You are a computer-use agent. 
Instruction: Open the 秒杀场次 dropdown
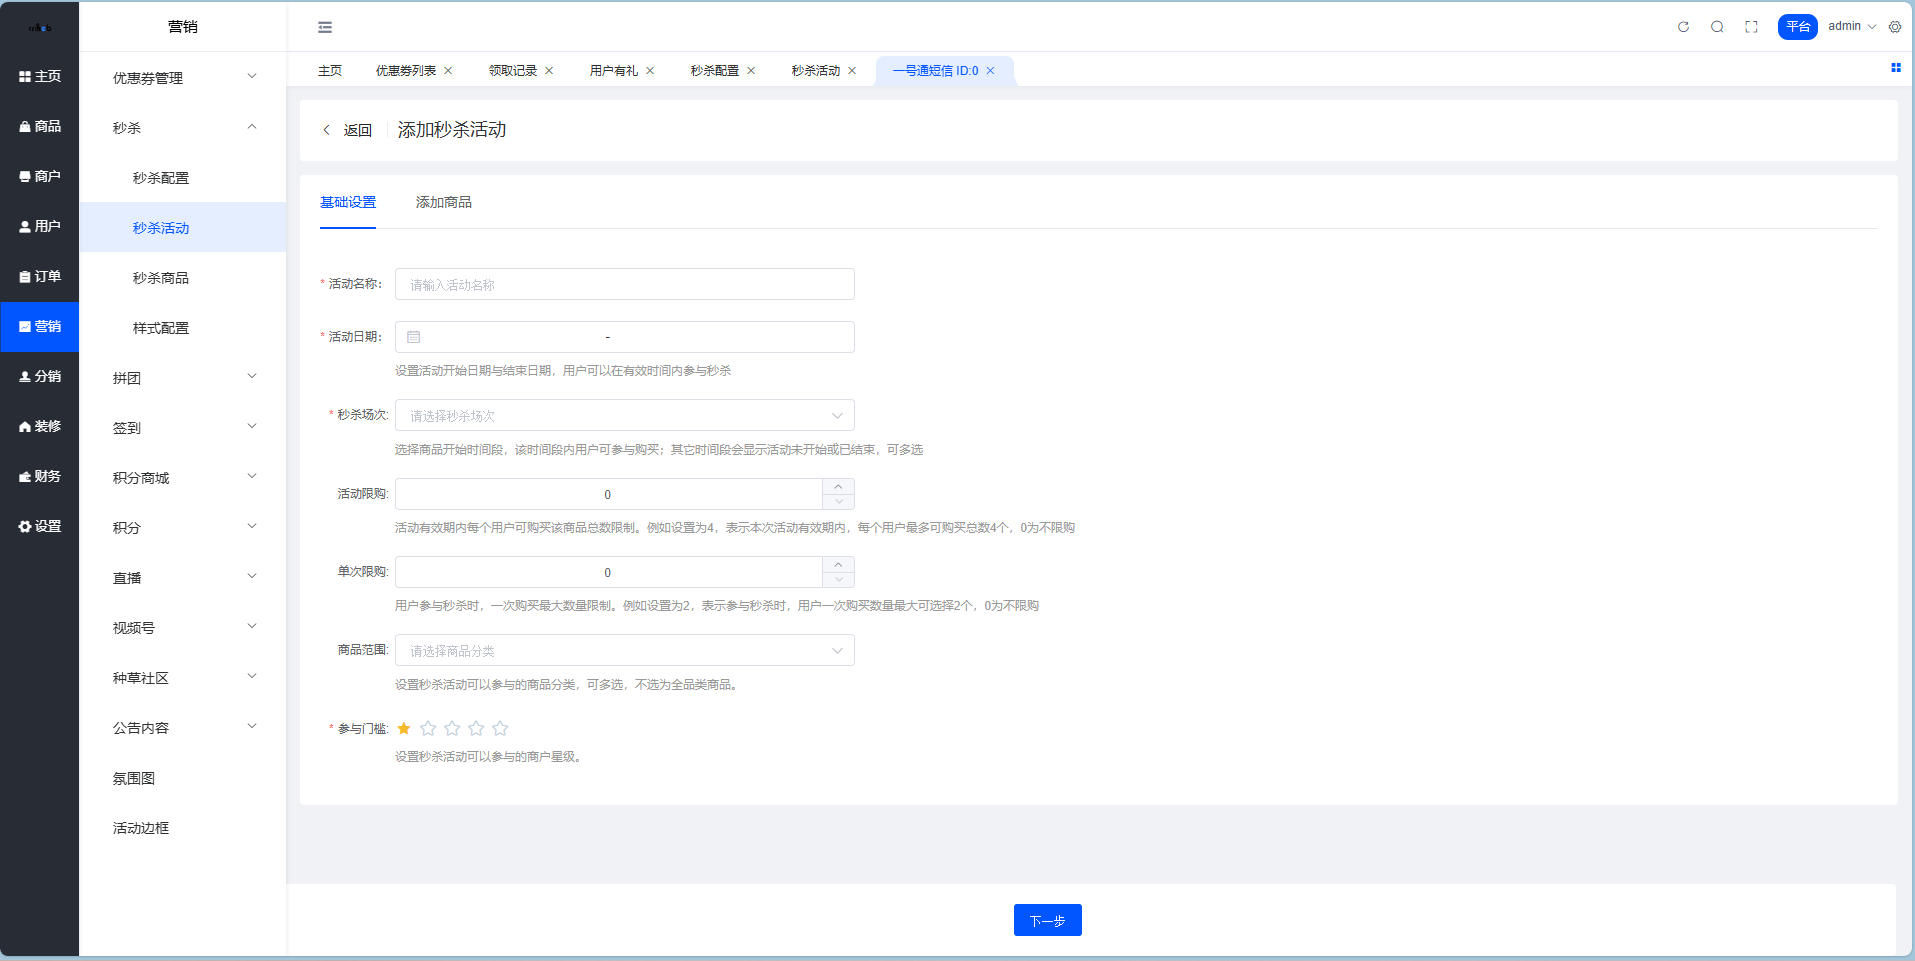[x=624, y=415]
